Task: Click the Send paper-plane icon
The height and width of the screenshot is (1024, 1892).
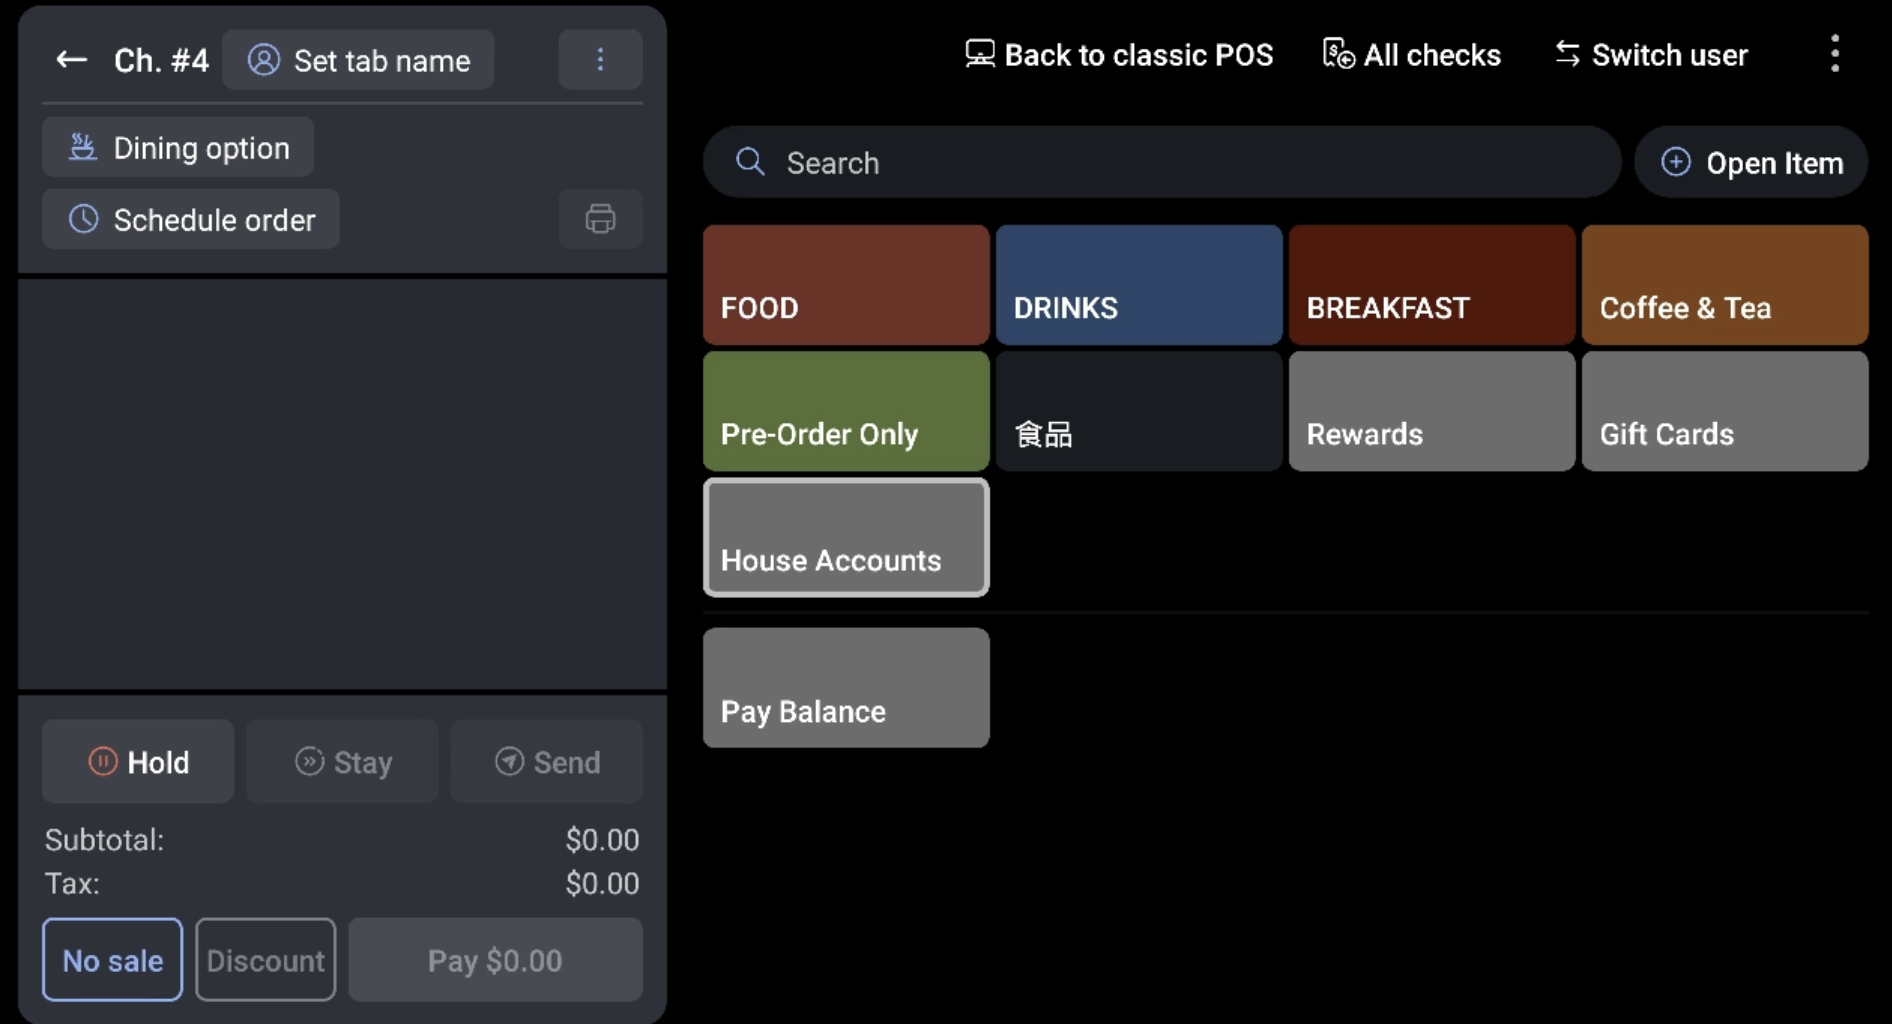Action: (x=509, y=761)
